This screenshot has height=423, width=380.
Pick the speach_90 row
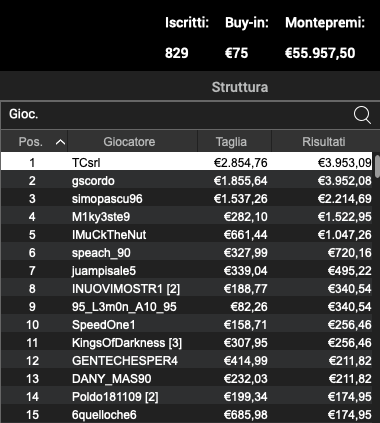point(187,253)
